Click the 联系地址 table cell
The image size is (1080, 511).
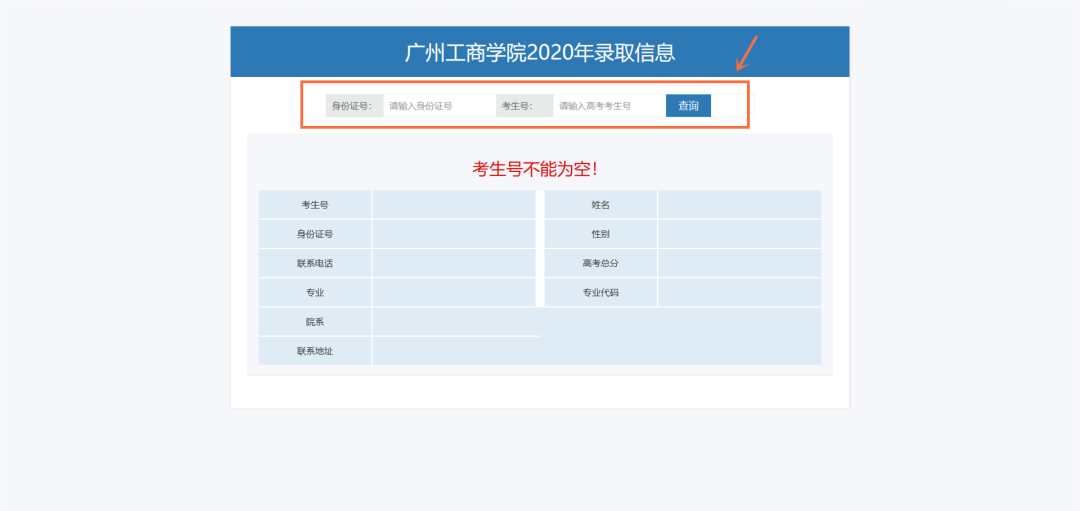pos(315,351)
